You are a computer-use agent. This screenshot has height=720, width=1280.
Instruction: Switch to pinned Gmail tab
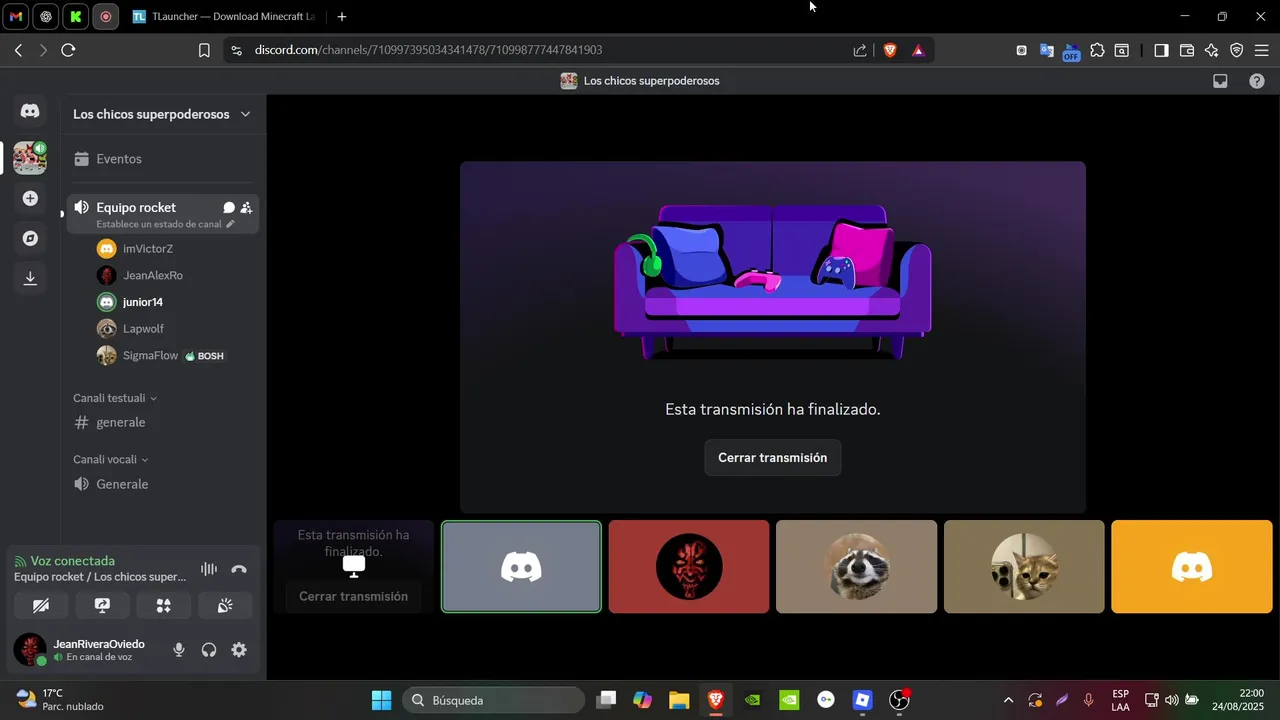point(16,17)
